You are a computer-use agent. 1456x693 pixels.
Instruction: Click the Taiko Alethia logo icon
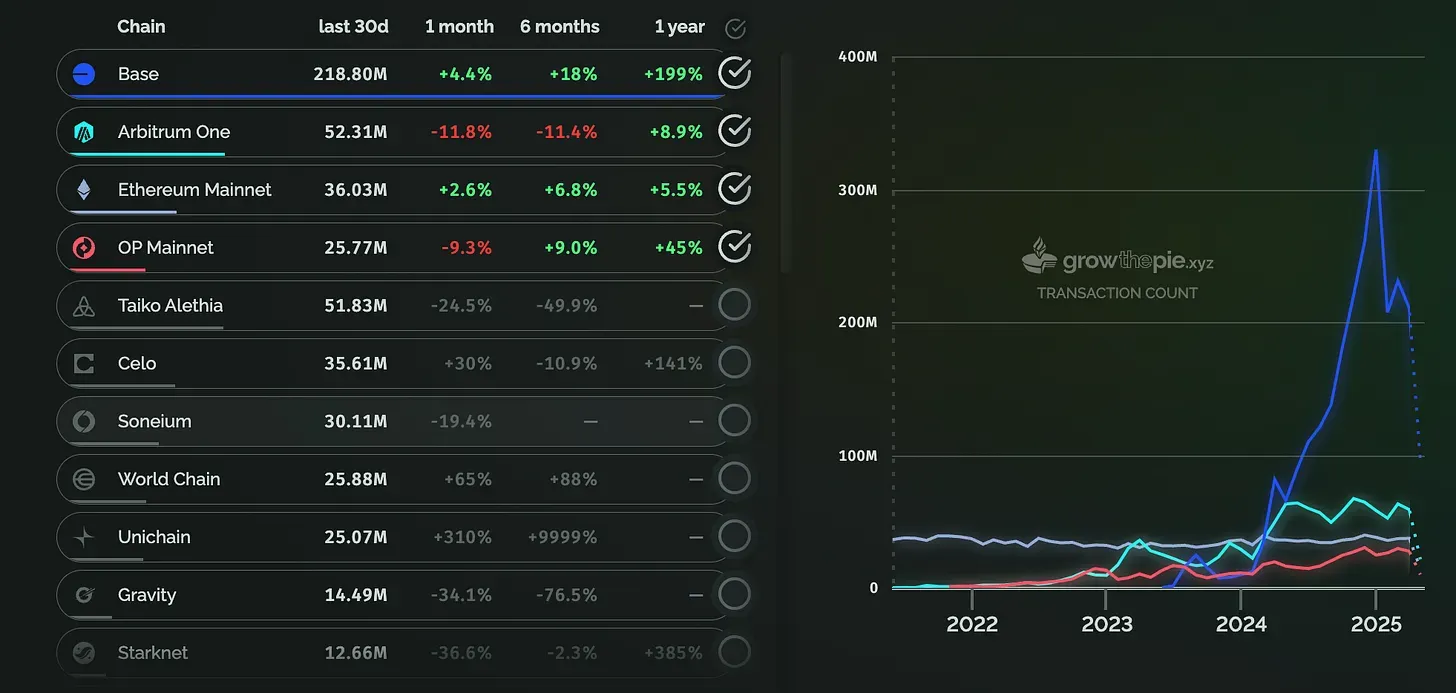click(84, 306)
